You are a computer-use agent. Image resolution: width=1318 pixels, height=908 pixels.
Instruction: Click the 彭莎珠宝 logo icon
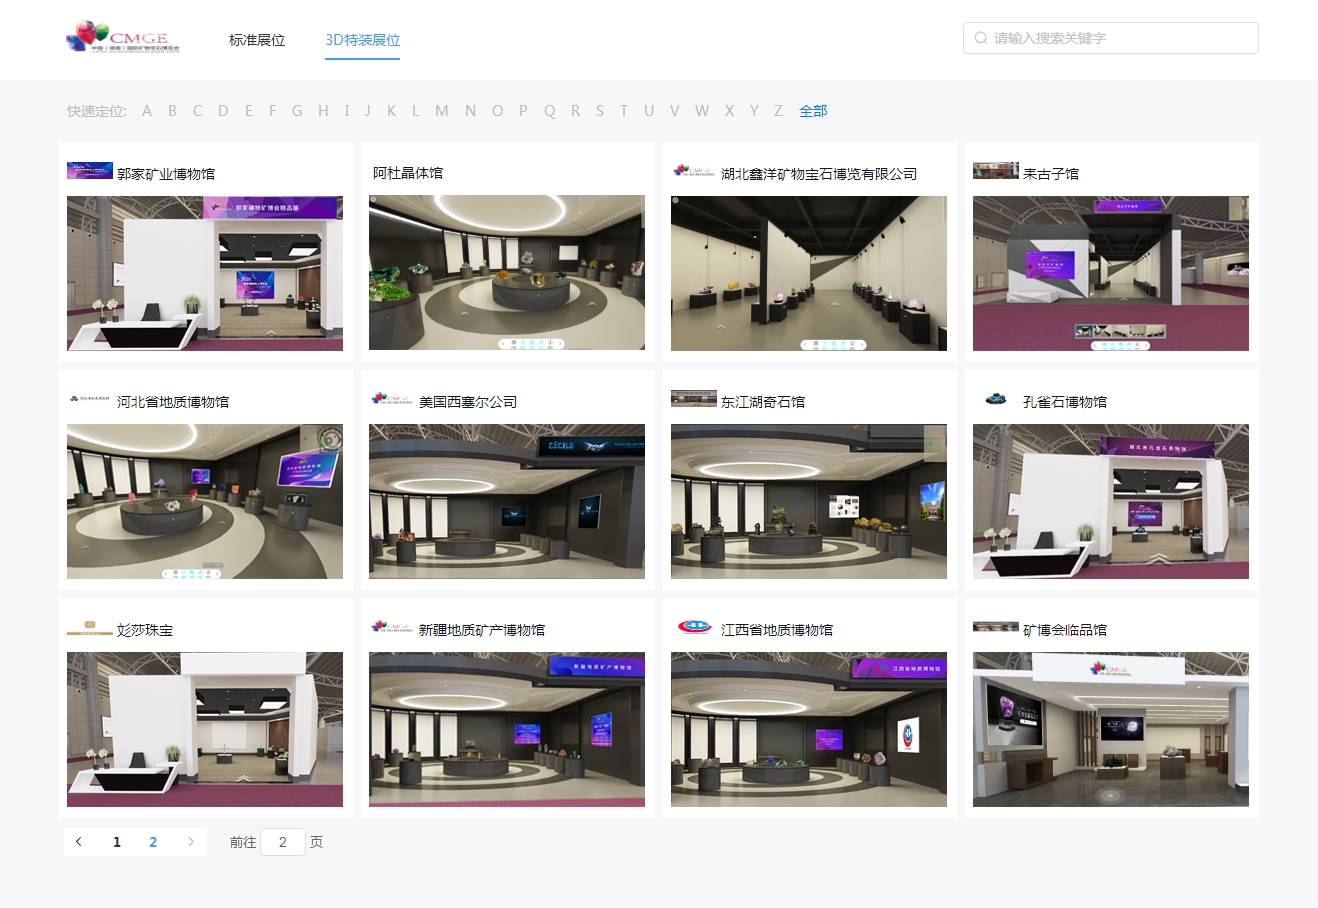[x=89, y=628]
